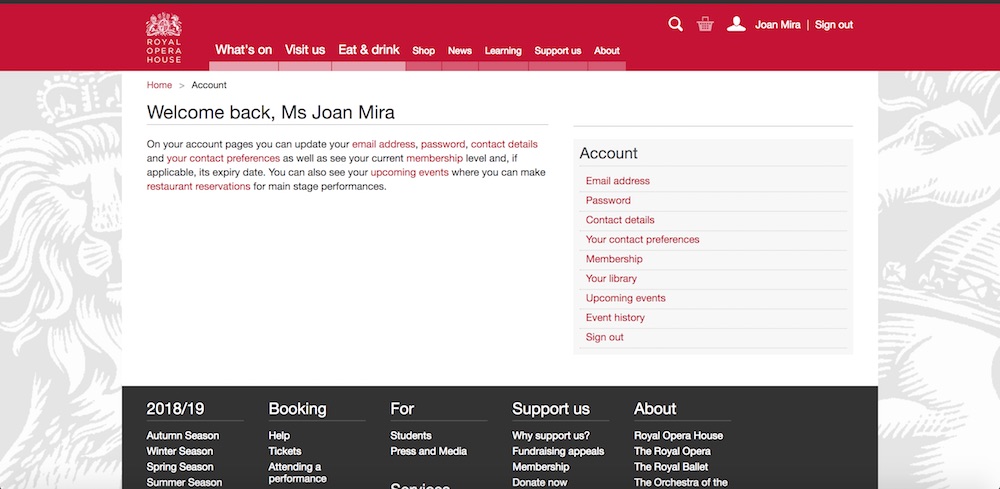Click the About footer heading
The height and width of the screenshot is (489, 1000).
(655, 409)
